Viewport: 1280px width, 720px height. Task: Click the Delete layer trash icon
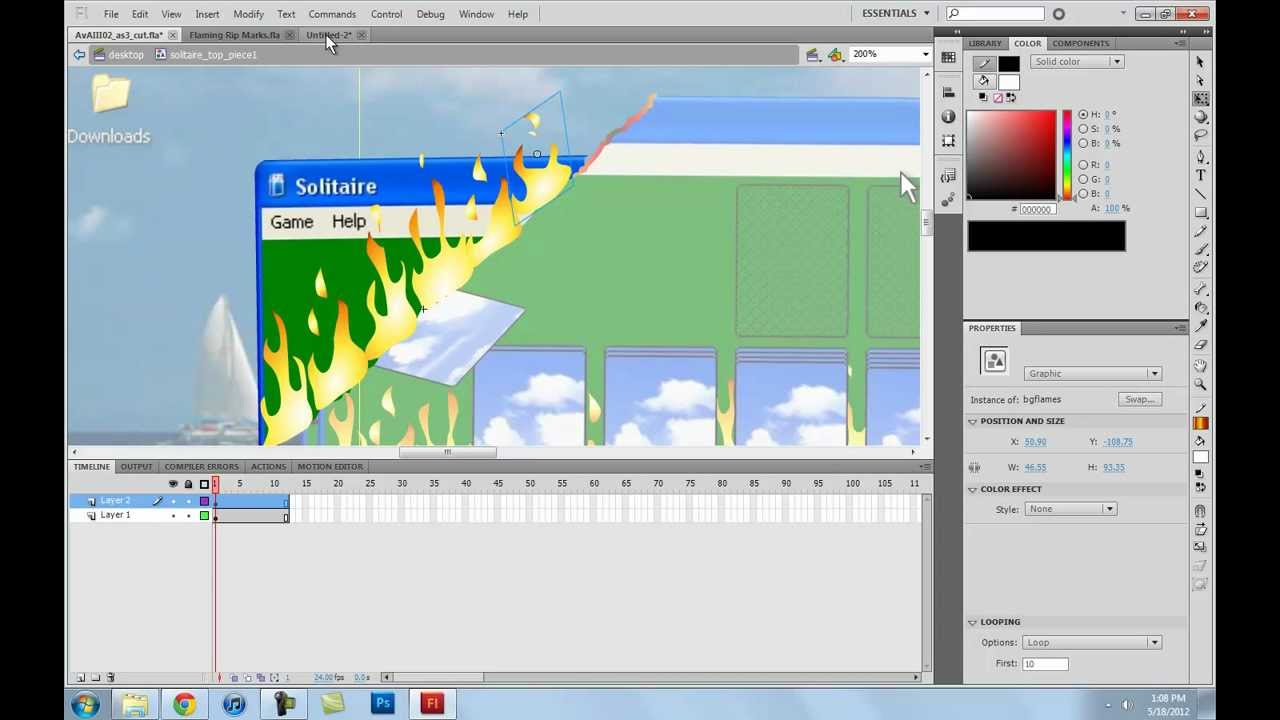tap(110, 677)
